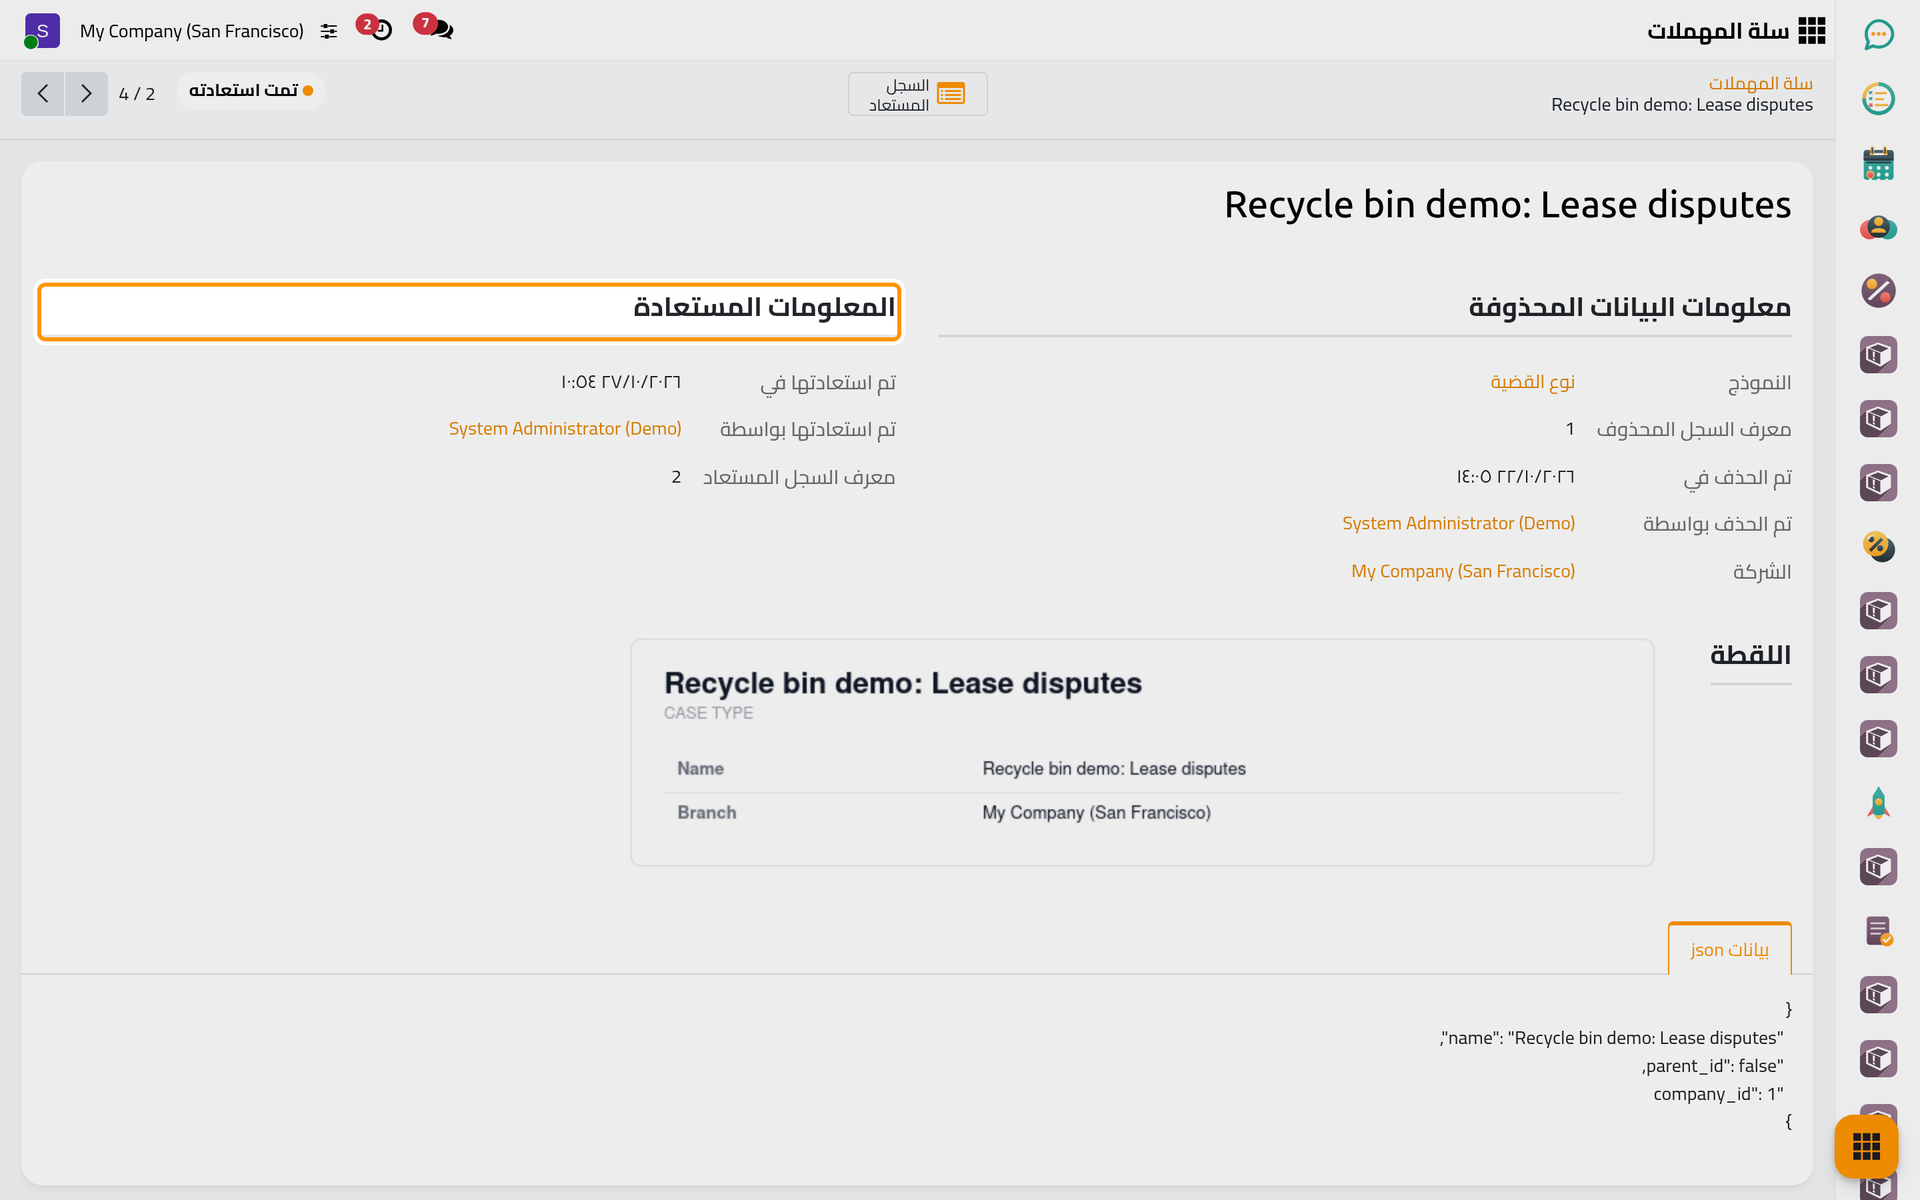Click the JSON line "company_id": 1
Viewport: 1920px width, 1200px height.
[1718, 1094]
